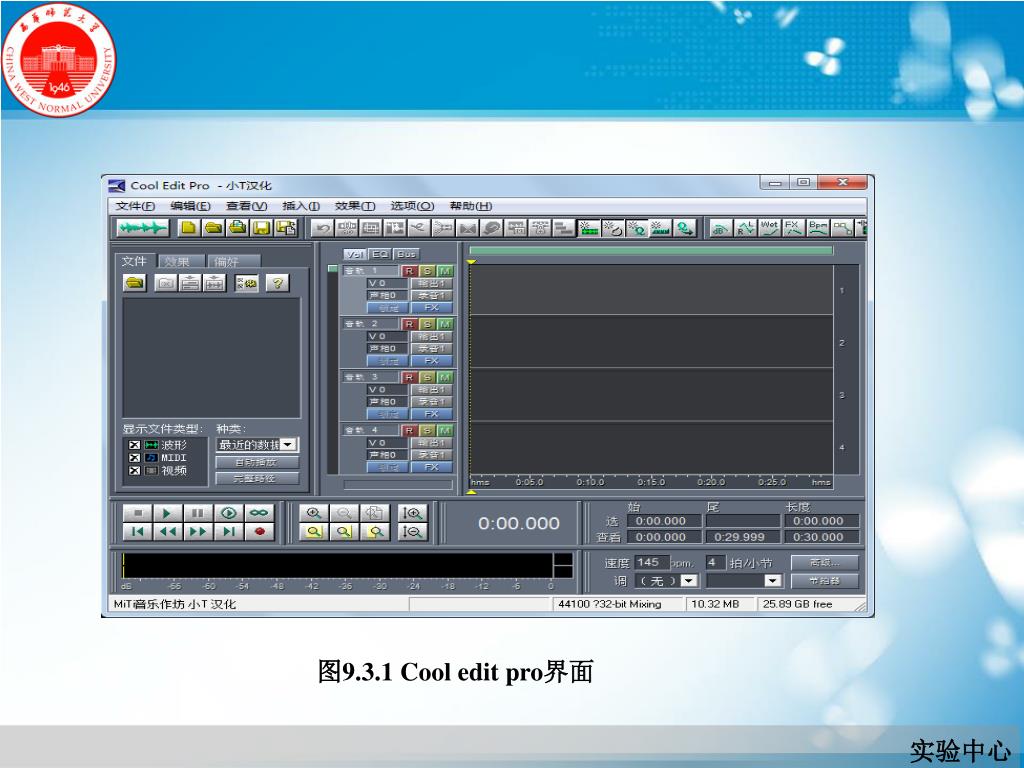Click the rewind button
Image resolution: width=1024 pixels, height=768 pixels.
167,532
